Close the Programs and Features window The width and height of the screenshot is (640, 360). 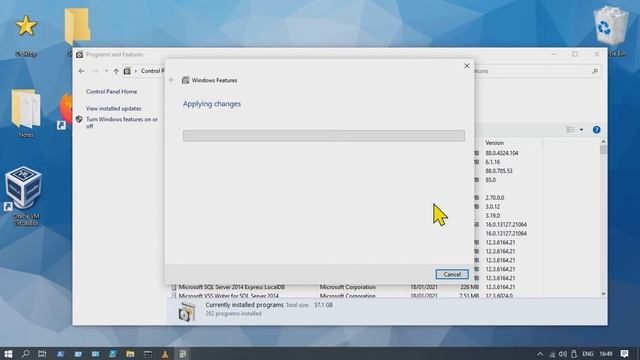(x=596, y=54)
